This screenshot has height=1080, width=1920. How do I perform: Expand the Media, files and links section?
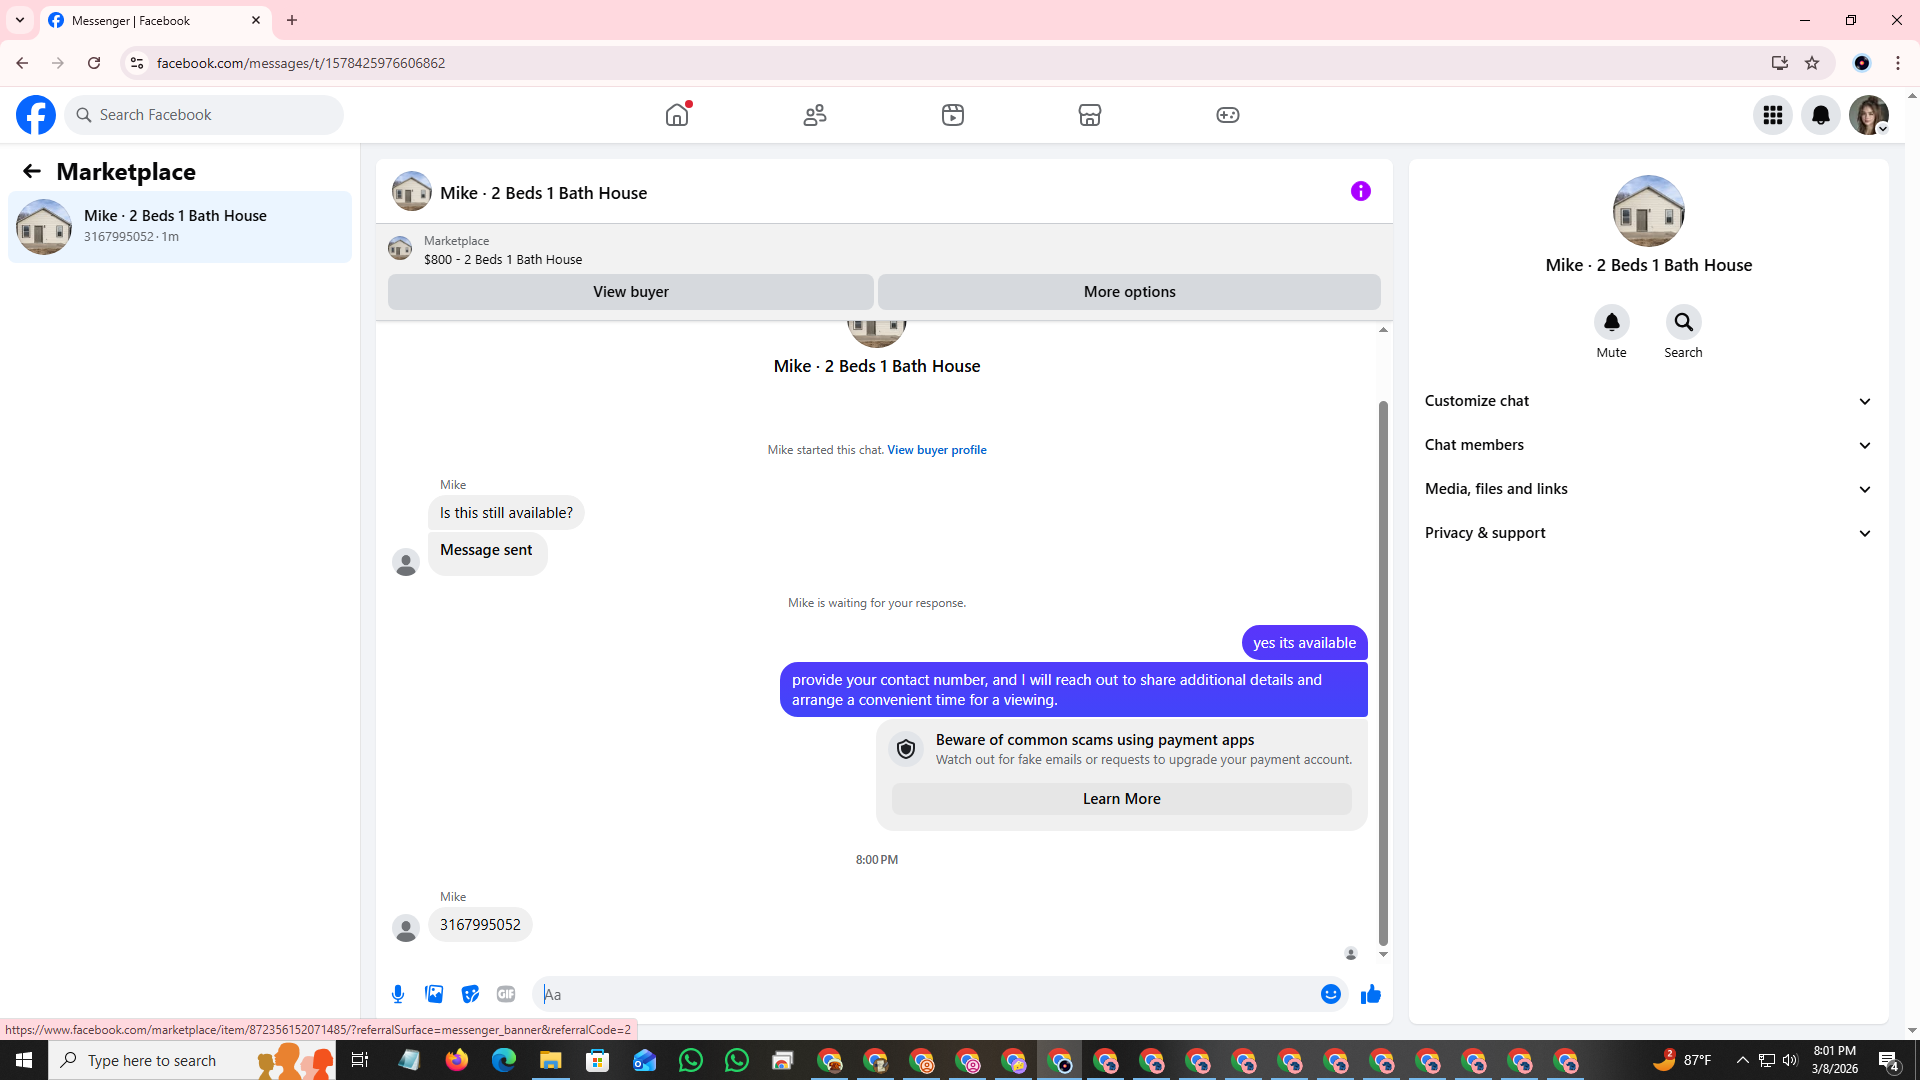tap(1648, 489)
